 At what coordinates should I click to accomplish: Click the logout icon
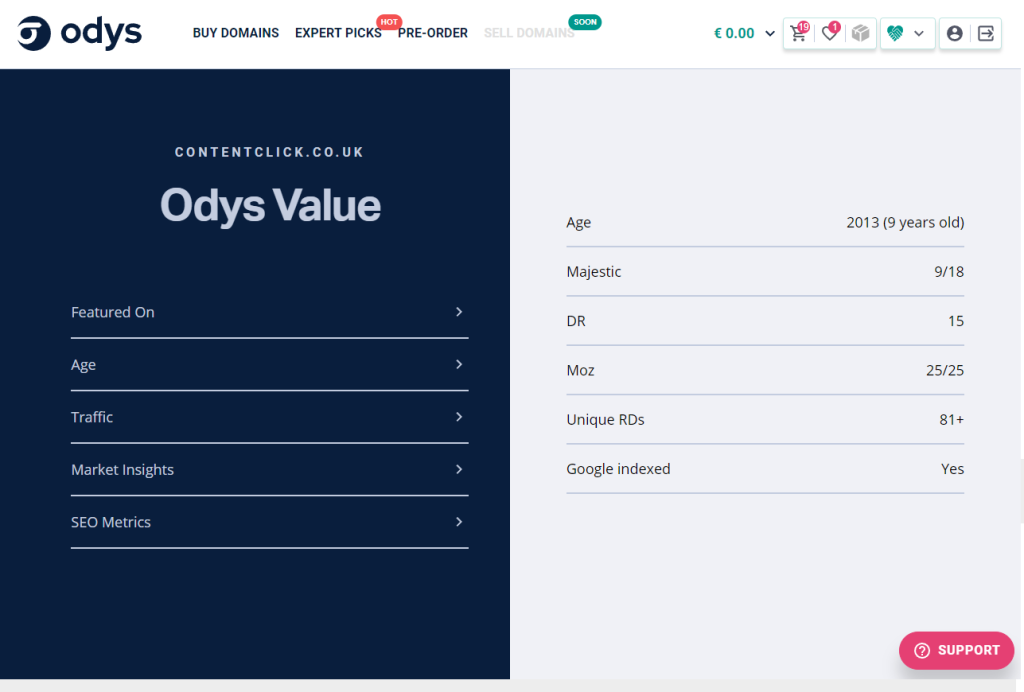(x=985, y=33)
